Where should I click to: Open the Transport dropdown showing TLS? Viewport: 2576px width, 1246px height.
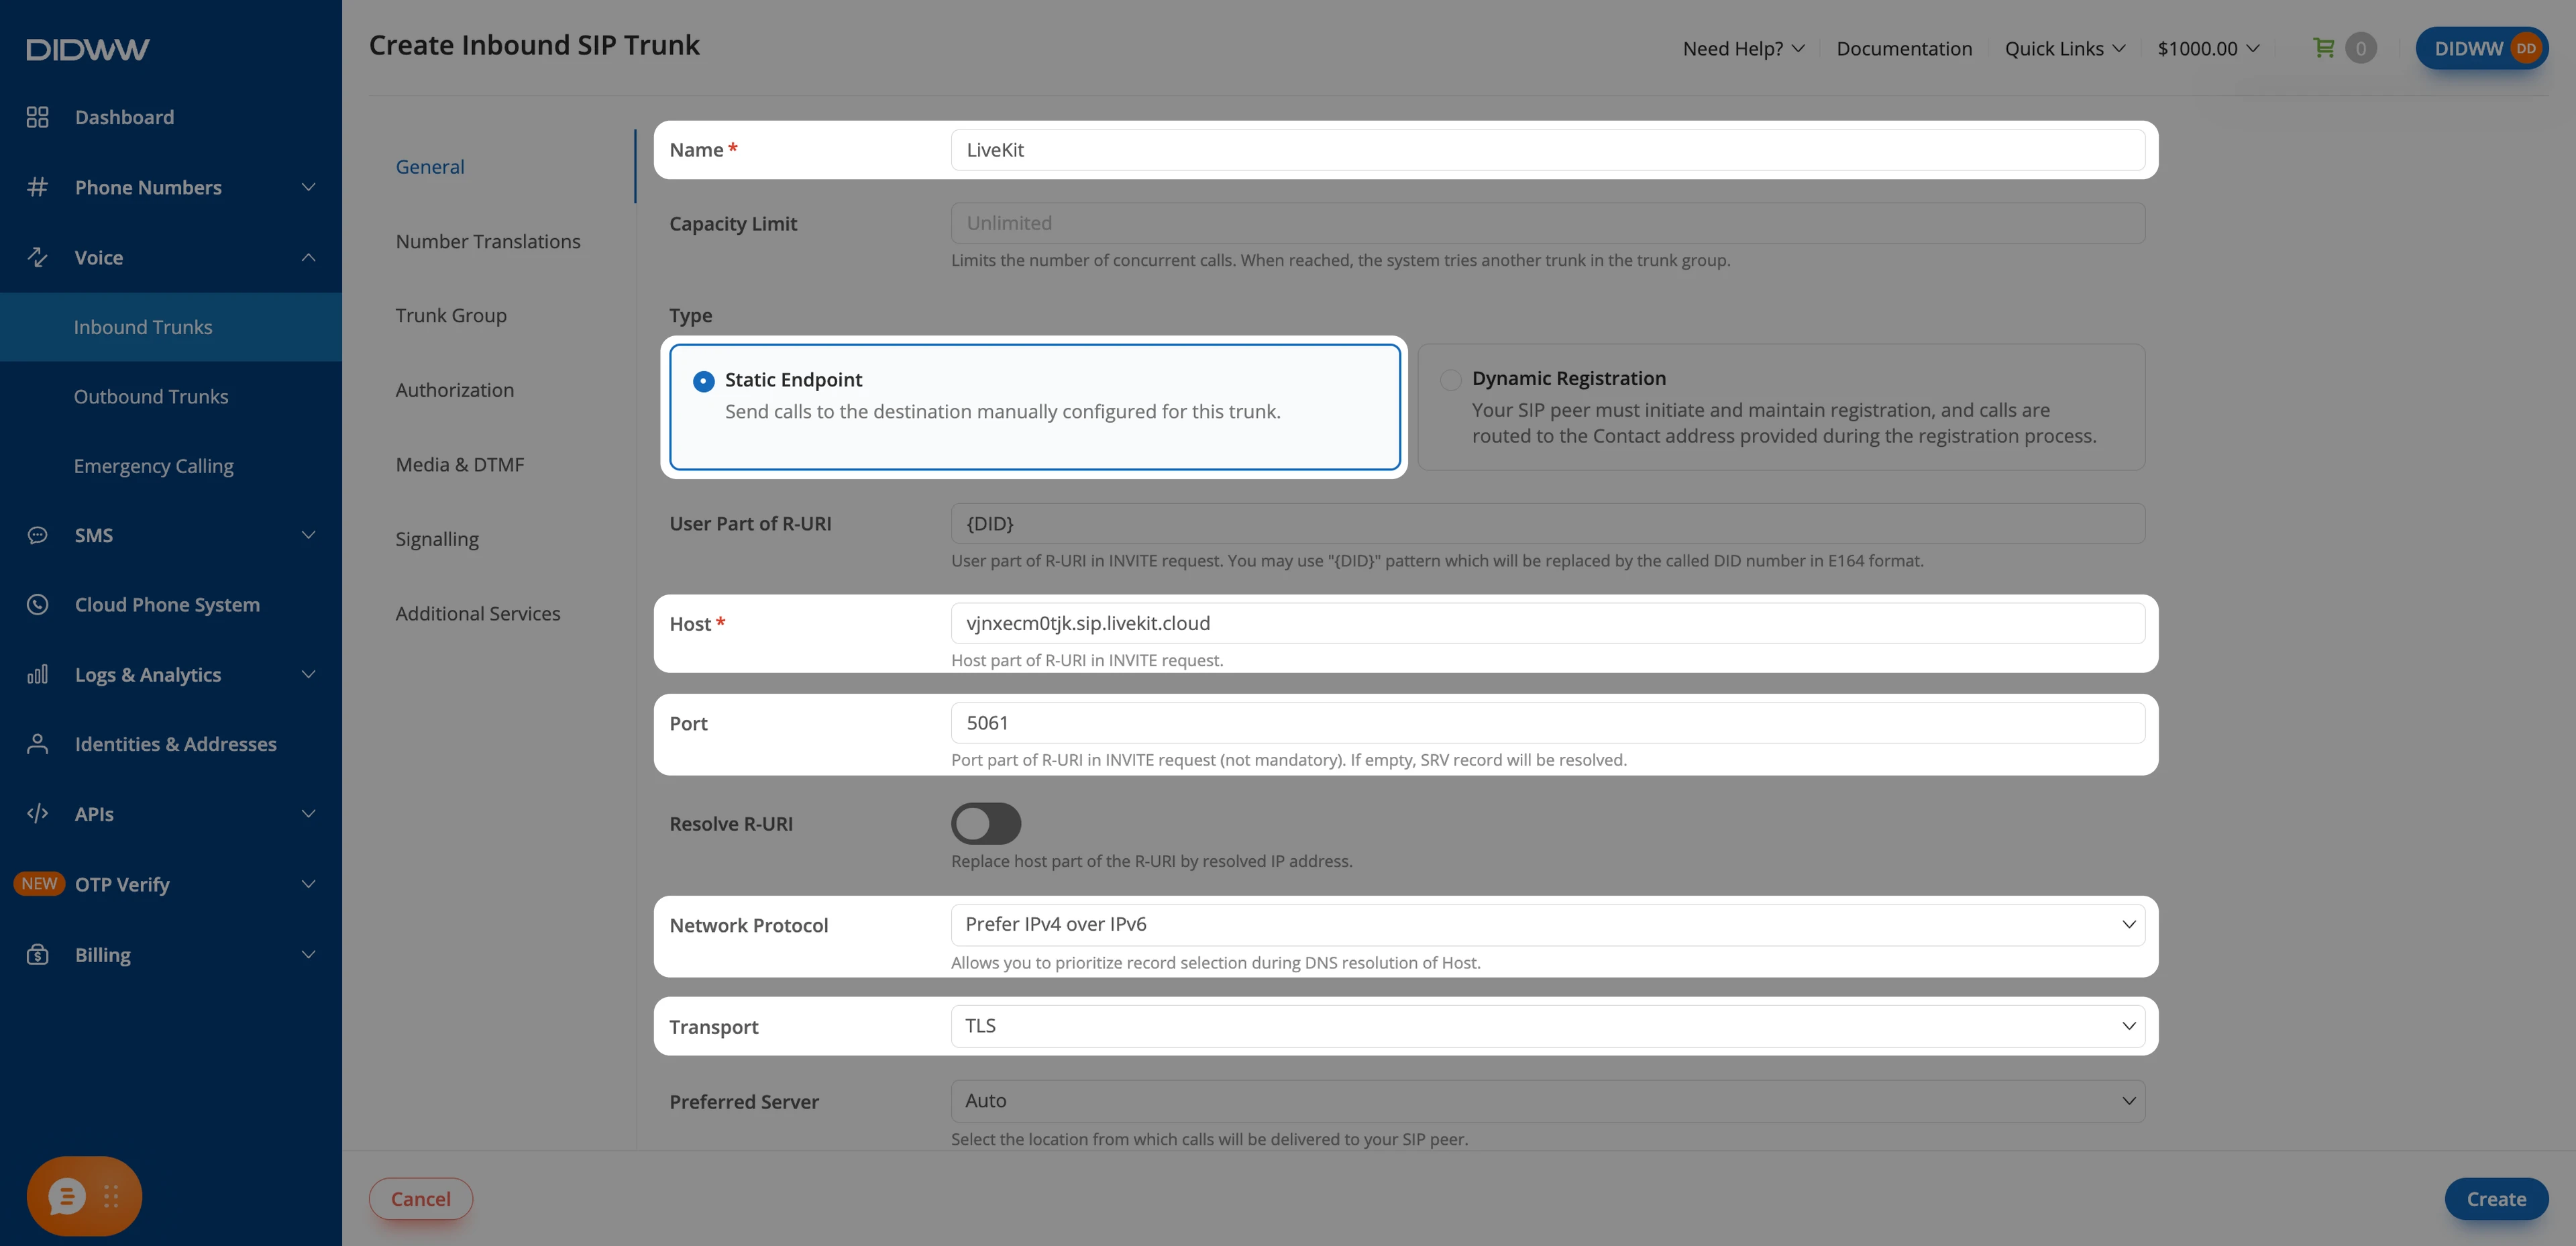coord(1547,1026)
